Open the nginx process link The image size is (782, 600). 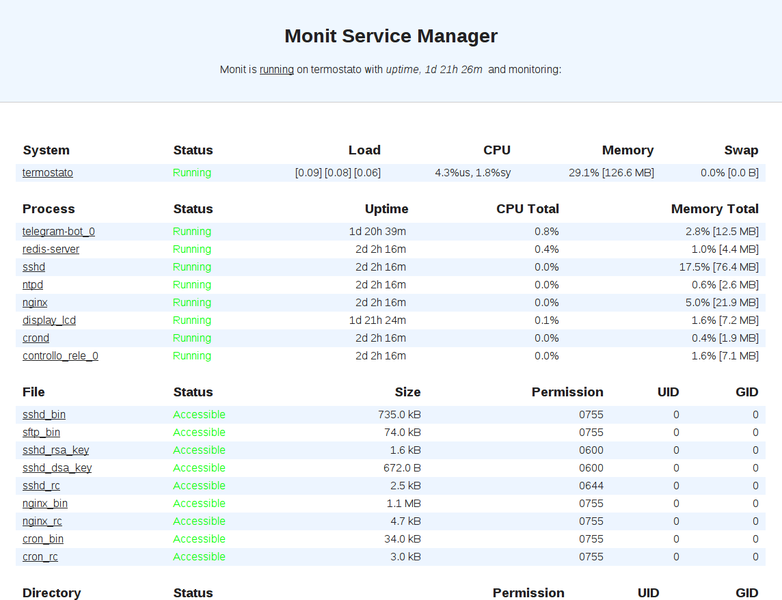[x=35, y=303]
